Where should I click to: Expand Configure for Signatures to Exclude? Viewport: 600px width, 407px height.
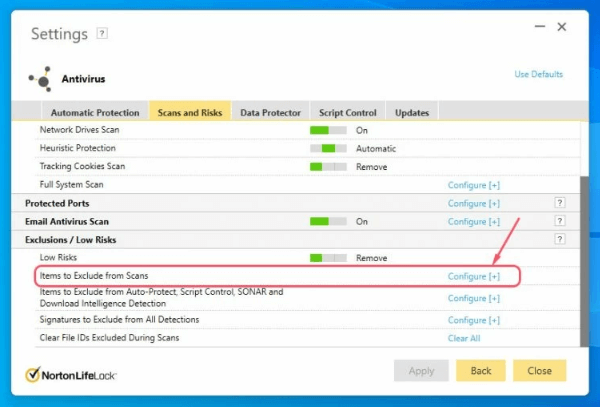(473, 320)
